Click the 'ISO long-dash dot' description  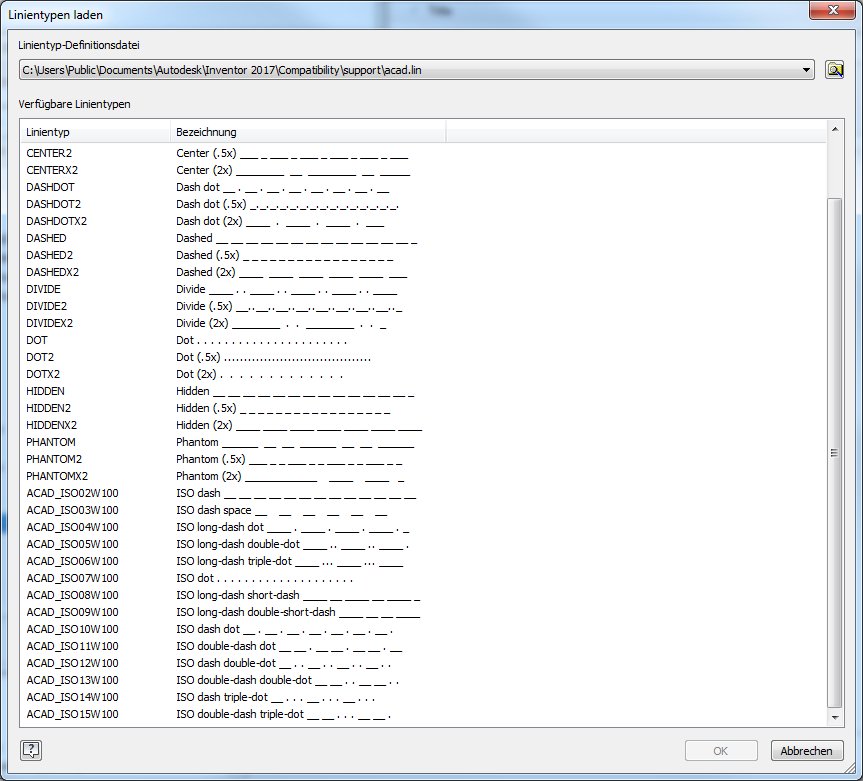(293, 527)
